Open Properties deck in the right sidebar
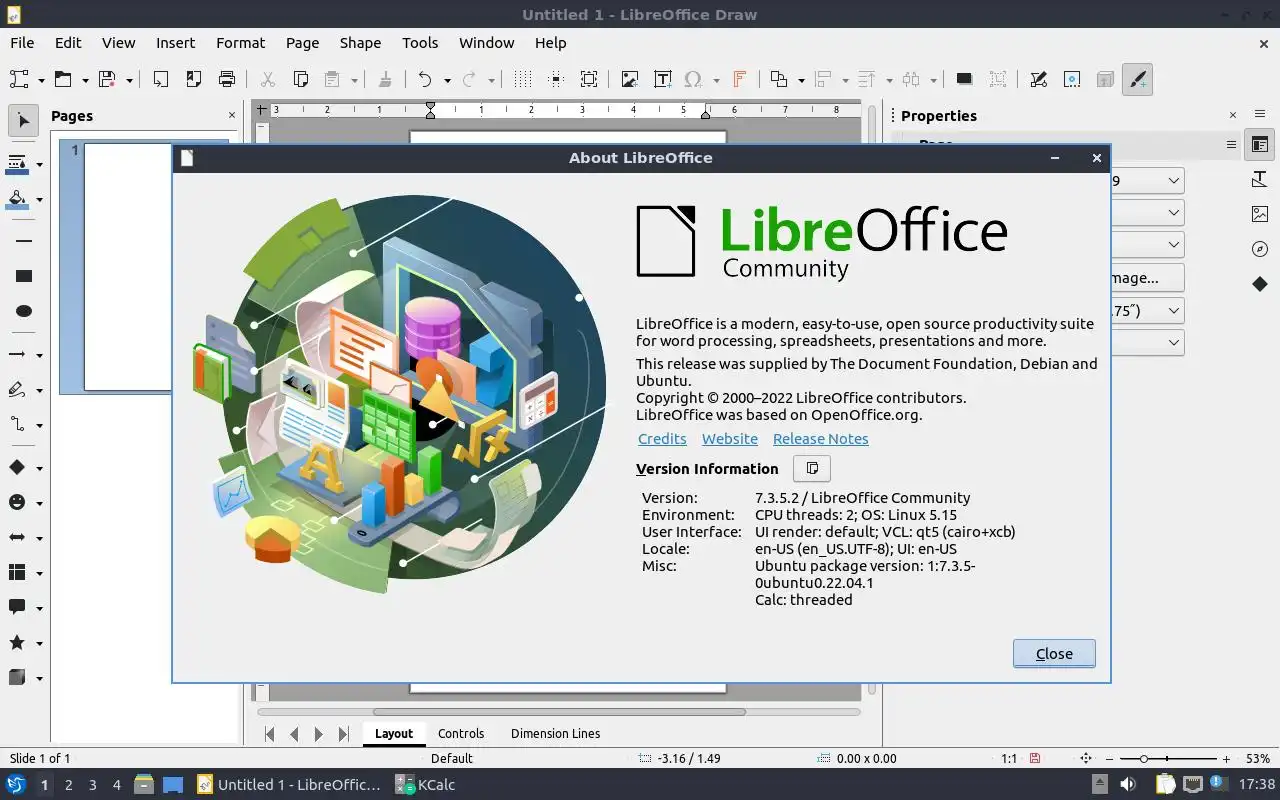 coord(1260,145)
